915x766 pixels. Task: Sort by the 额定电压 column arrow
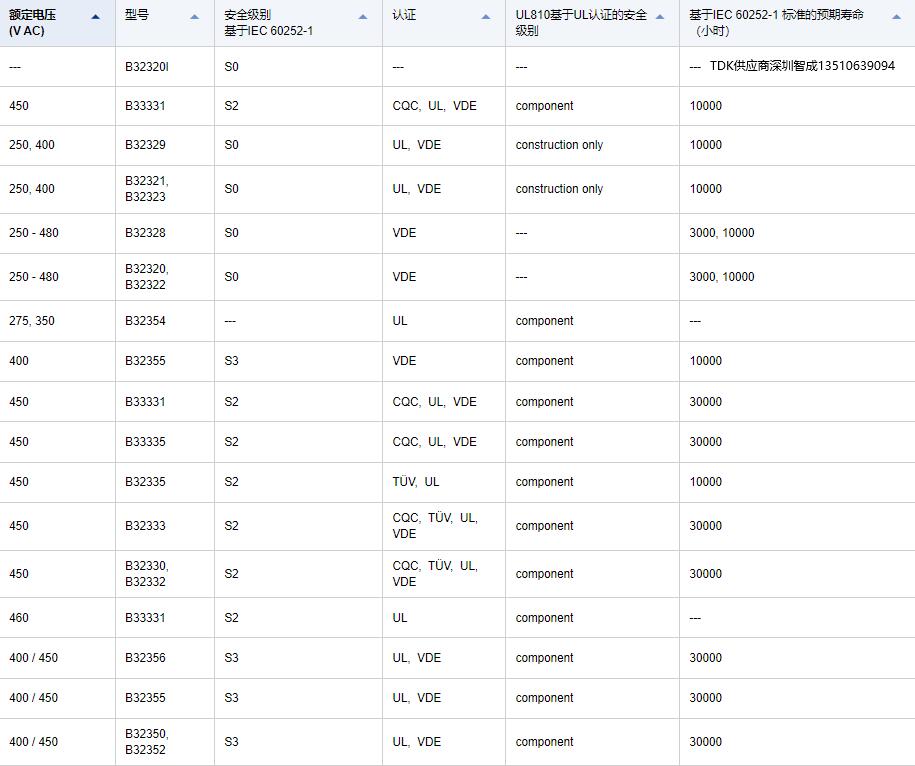96,17
